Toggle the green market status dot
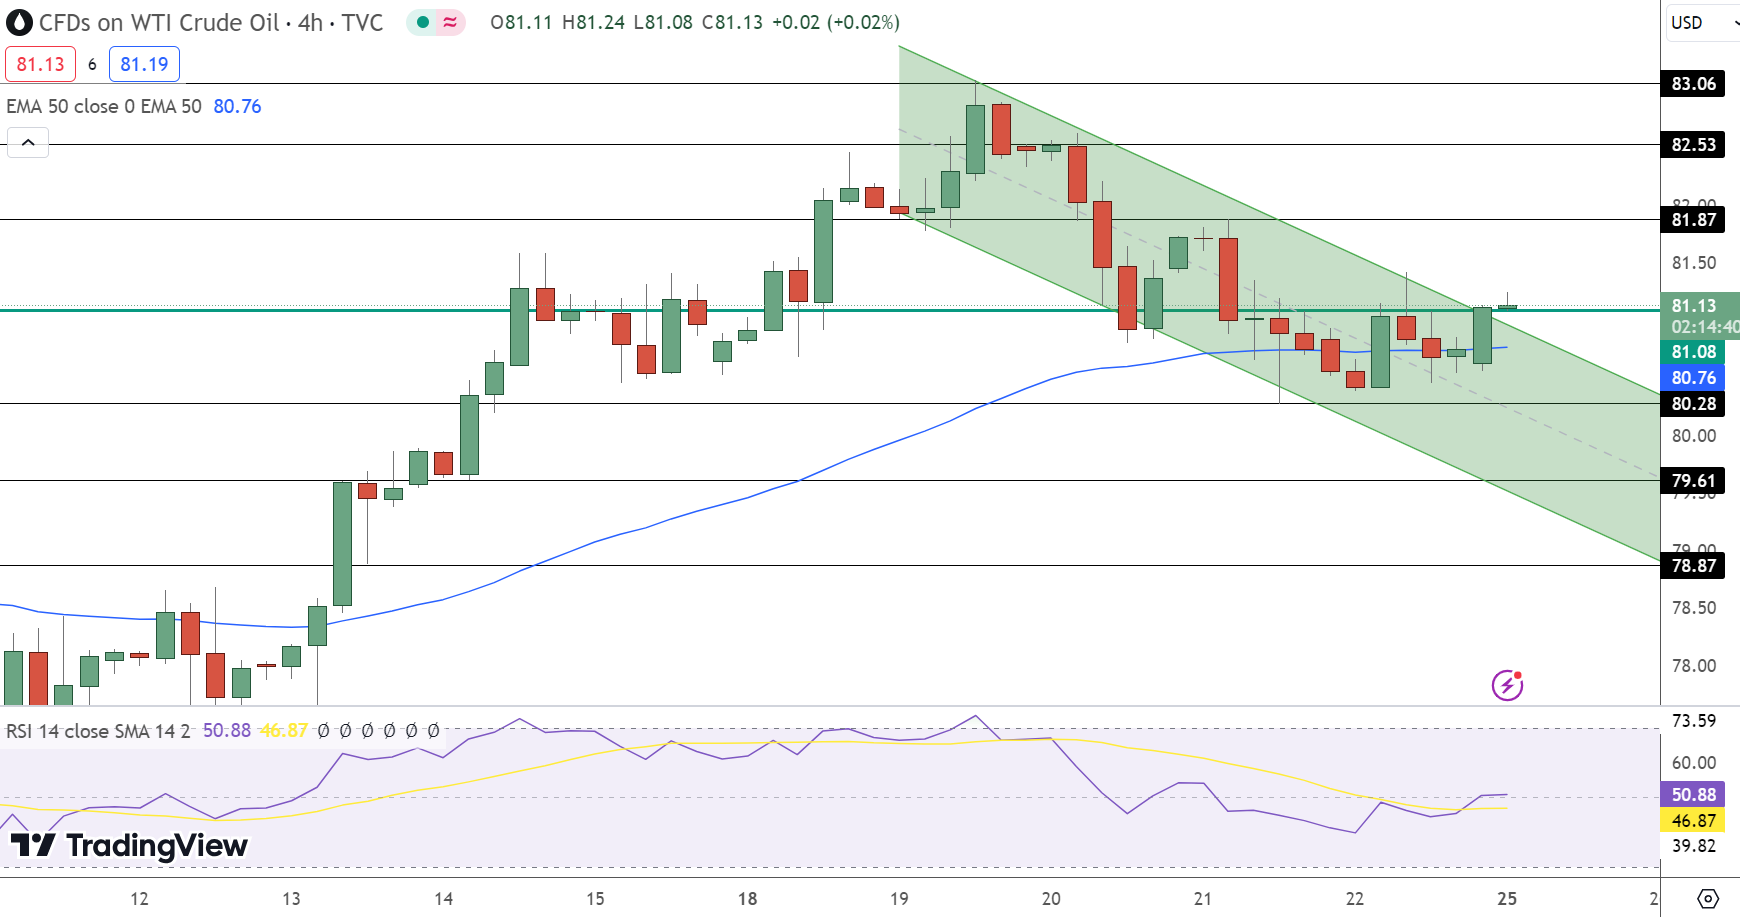1740x917 pixels. 422,21
